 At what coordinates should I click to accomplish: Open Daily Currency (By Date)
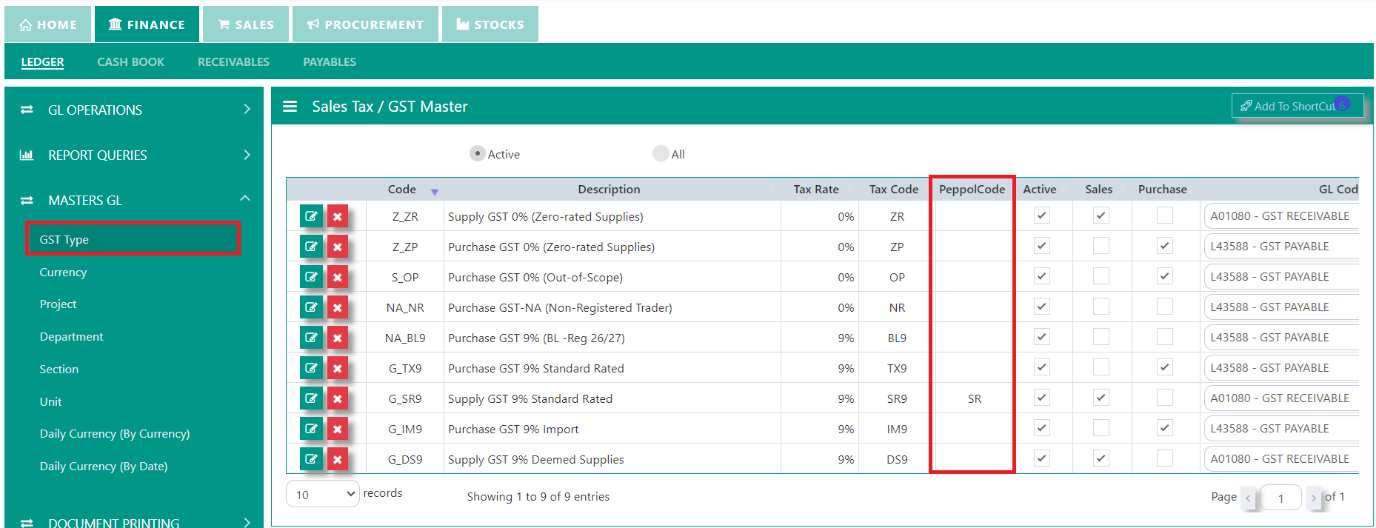click(103, 466)
